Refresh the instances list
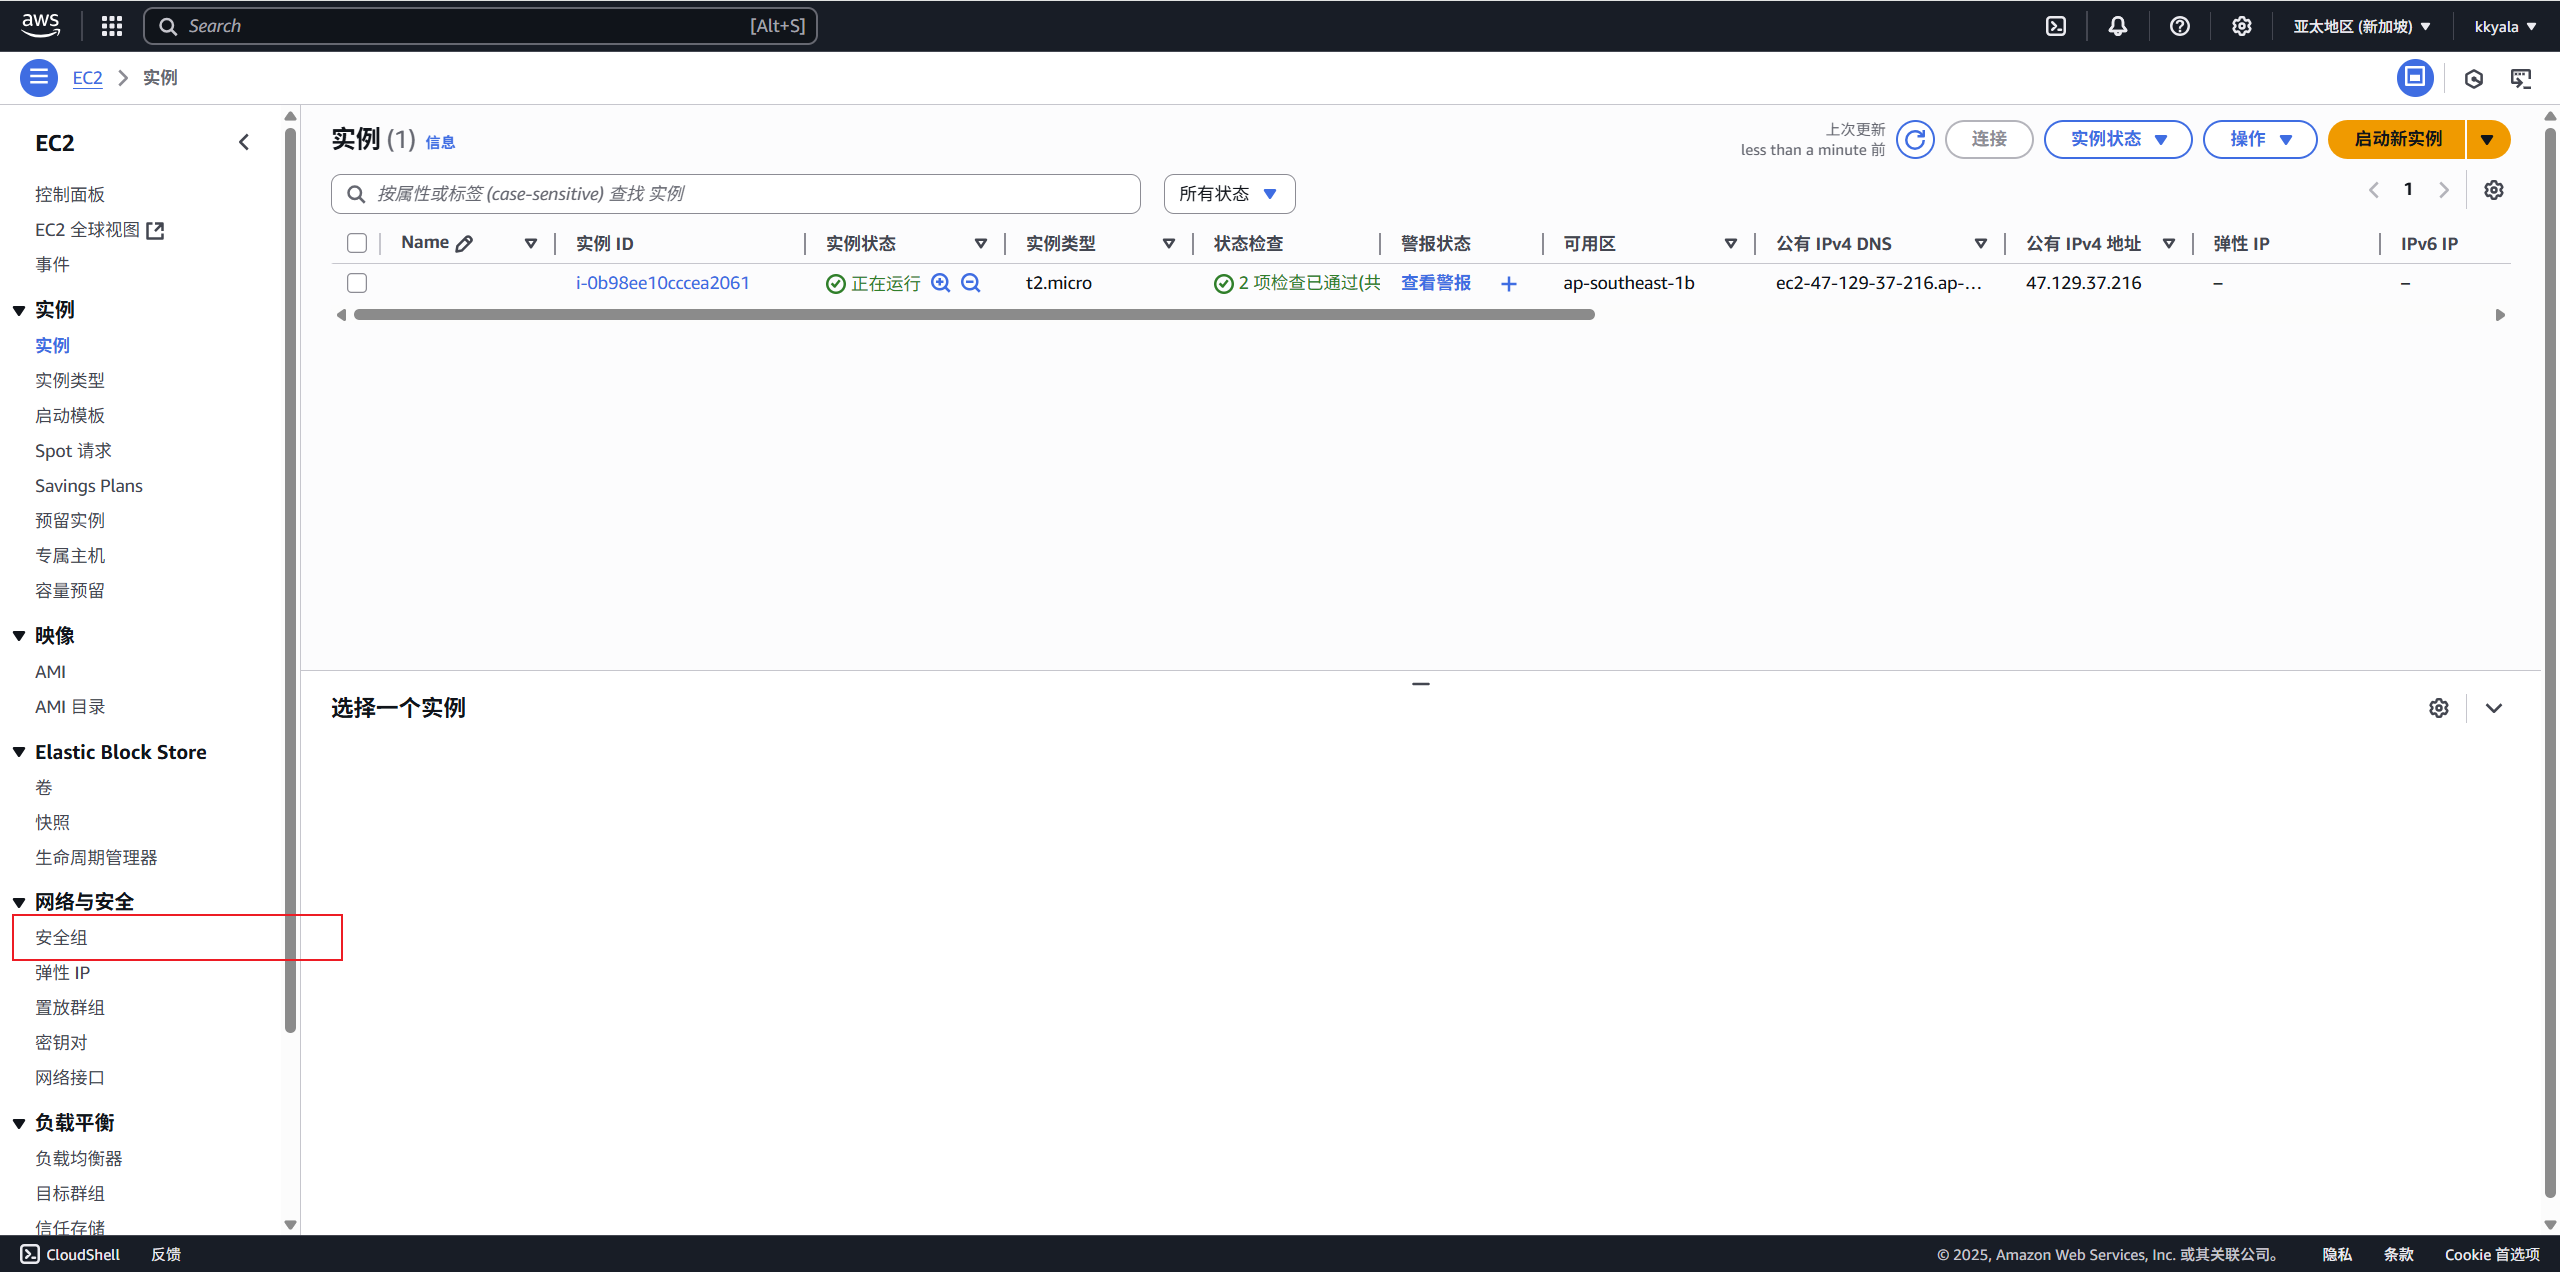2560x1272 pixels. coord(1915,139)
